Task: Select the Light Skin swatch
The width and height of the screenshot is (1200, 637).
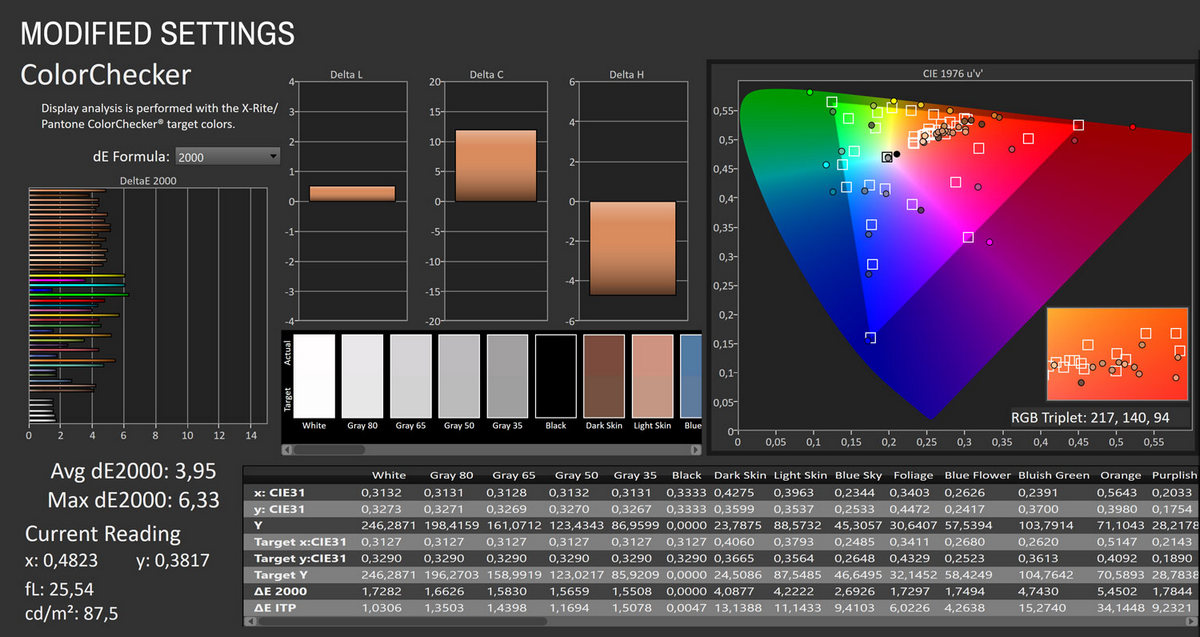Action: pos(652,375)
